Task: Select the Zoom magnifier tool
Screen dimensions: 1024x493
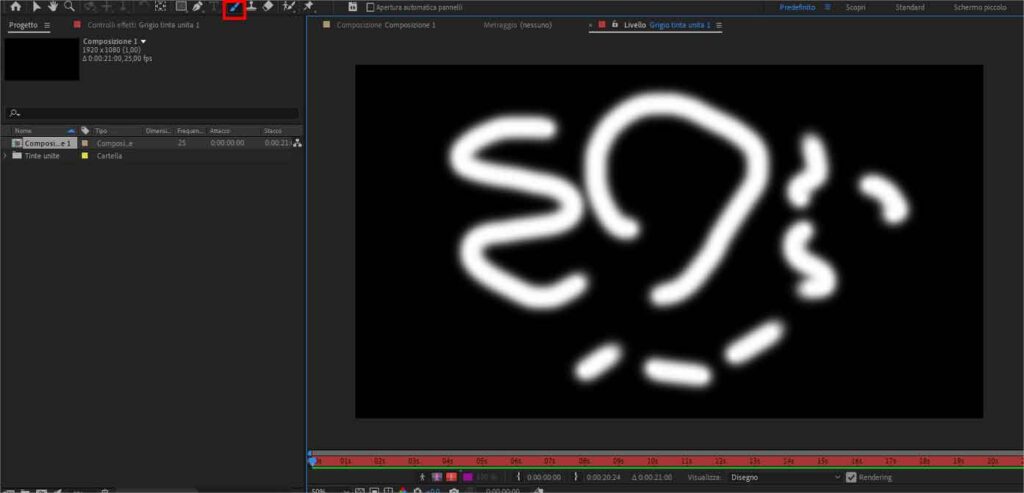Action: tap(69, 7)
